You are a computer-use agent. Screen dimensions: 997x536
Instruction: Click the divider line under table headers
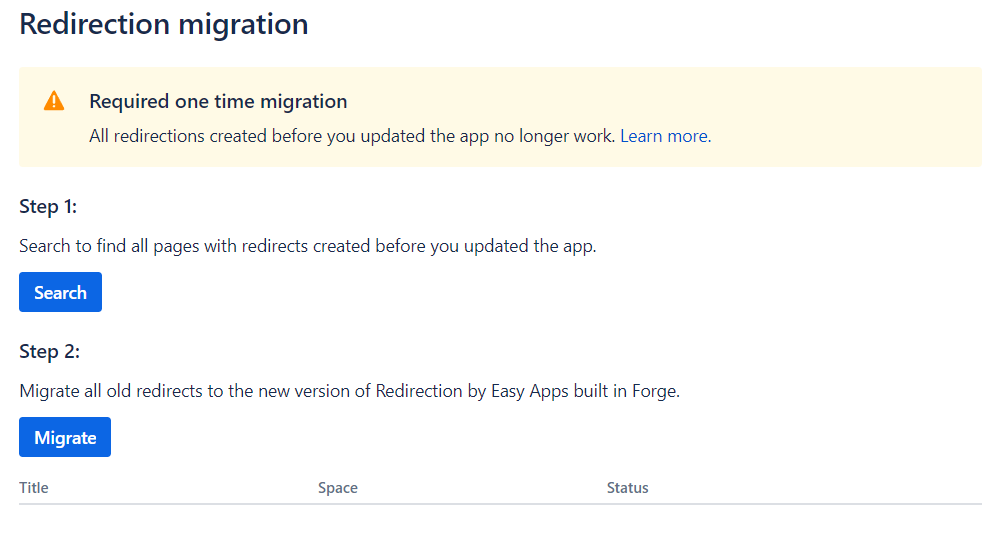(500, 504)
